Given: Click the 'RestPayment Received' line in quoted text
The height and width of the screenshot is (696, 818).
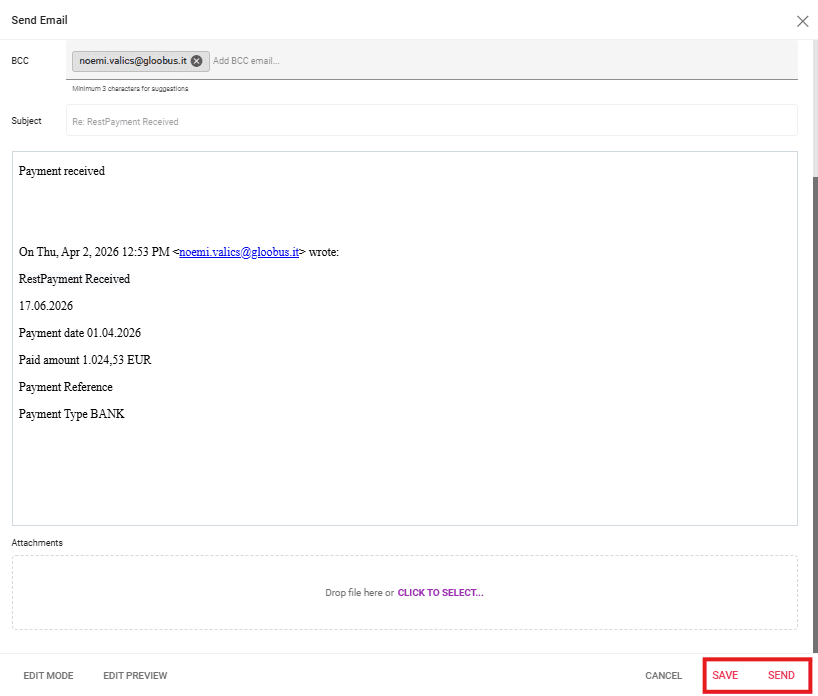Looking at the screenshot, I should (74, 279).
